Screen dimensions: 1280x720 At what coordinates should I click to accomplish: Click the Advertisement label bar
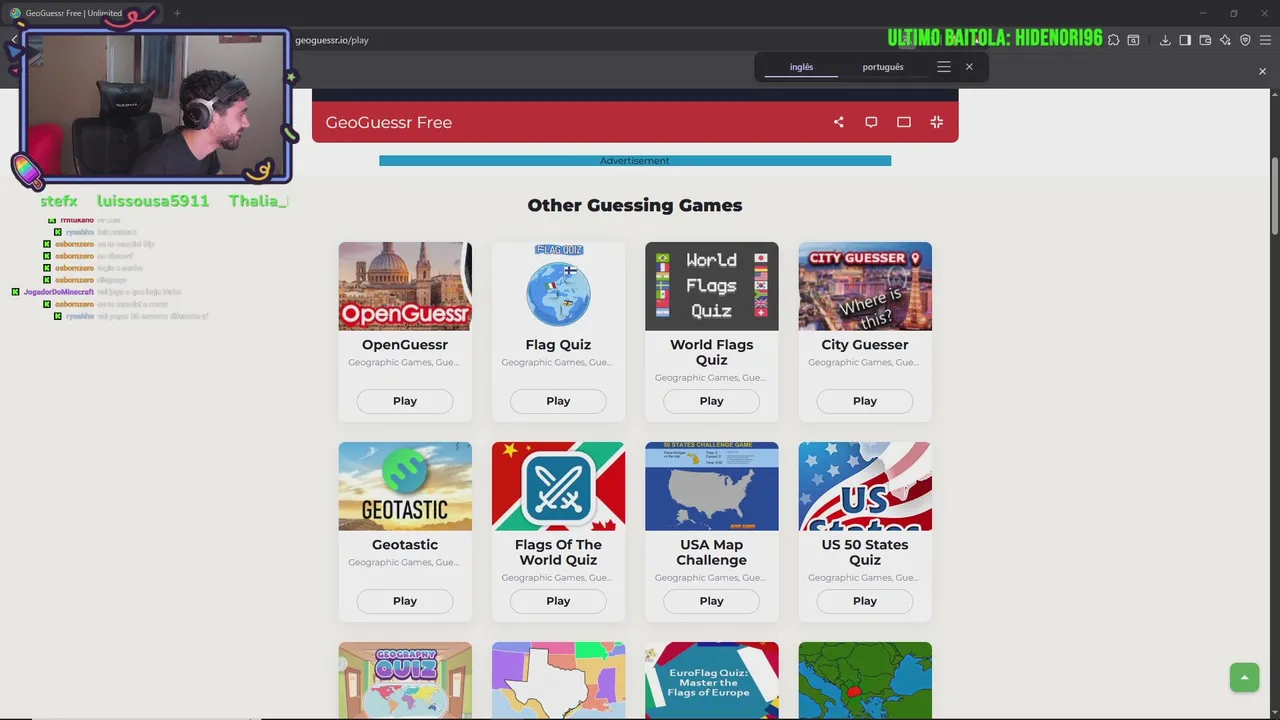point(635,160)
